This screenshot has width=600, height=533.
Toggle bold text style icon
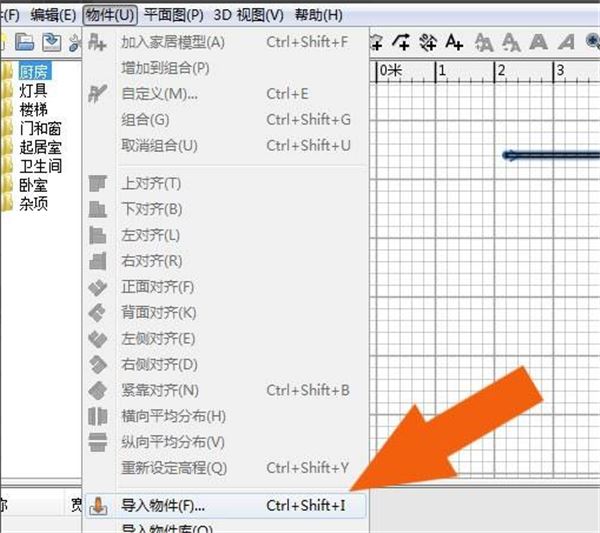[x=538, y=42]
